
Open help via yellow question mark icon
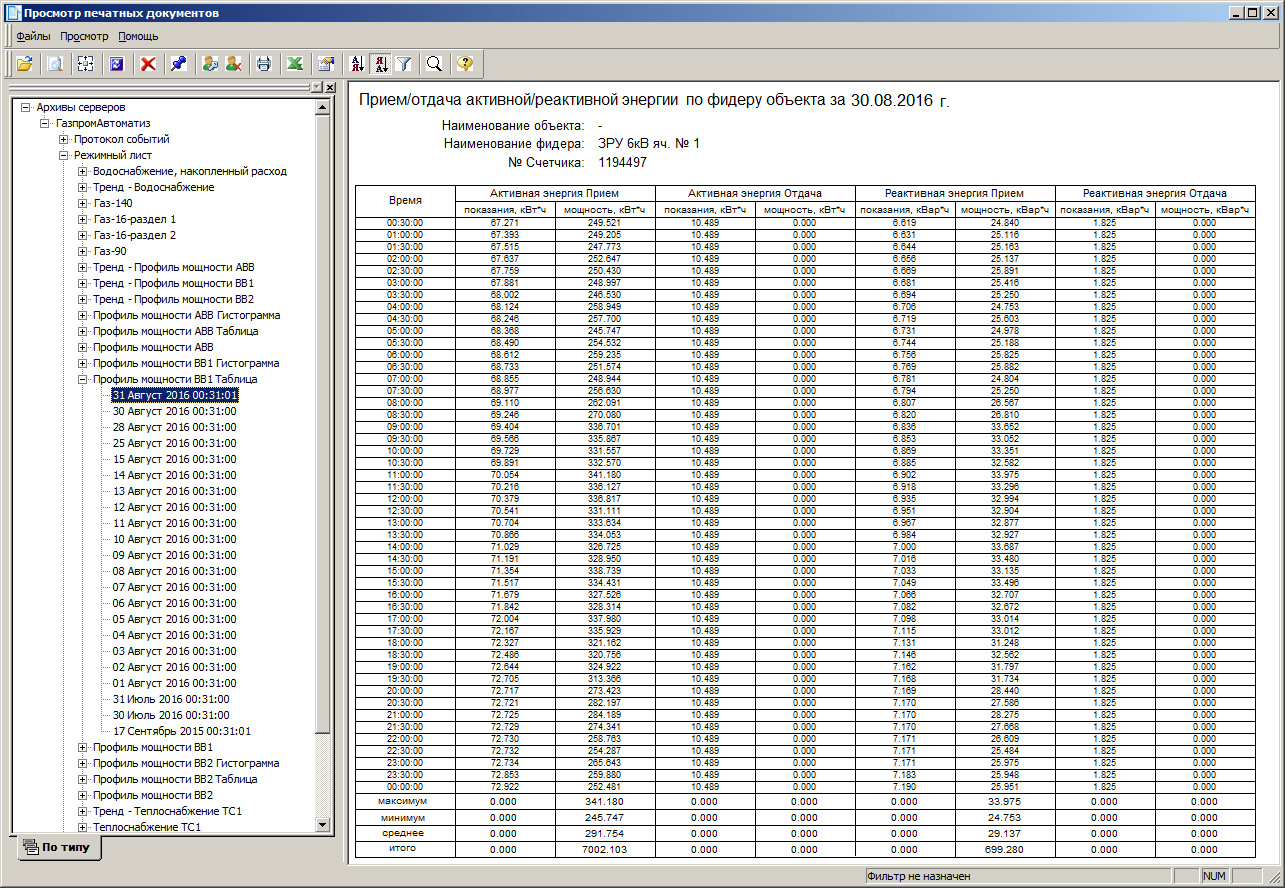coord(464,64)
